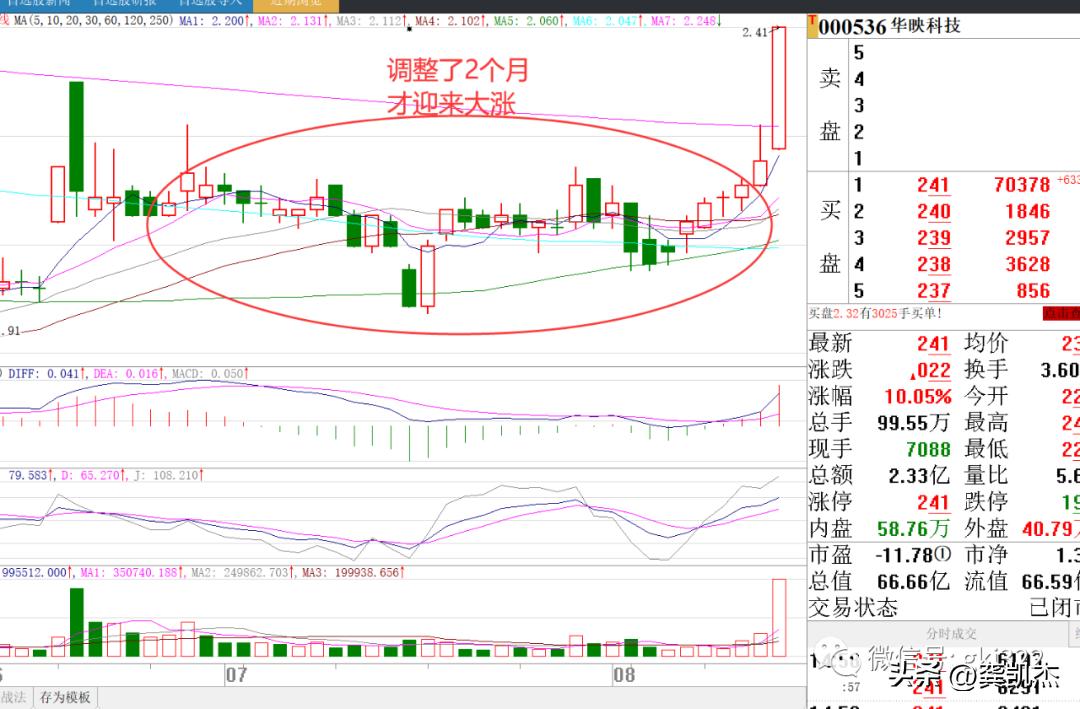Click the MA7: 2.248 readout

[686, 21]
